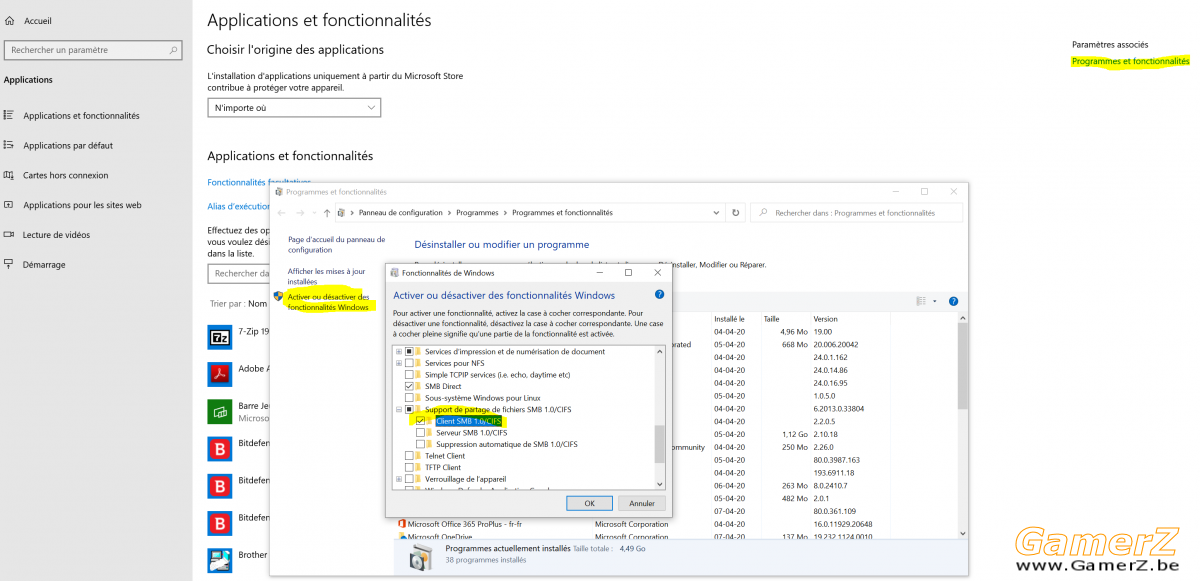
Task: Click the Applications par défaut sidebar icon
Action: tap(9, 145)
